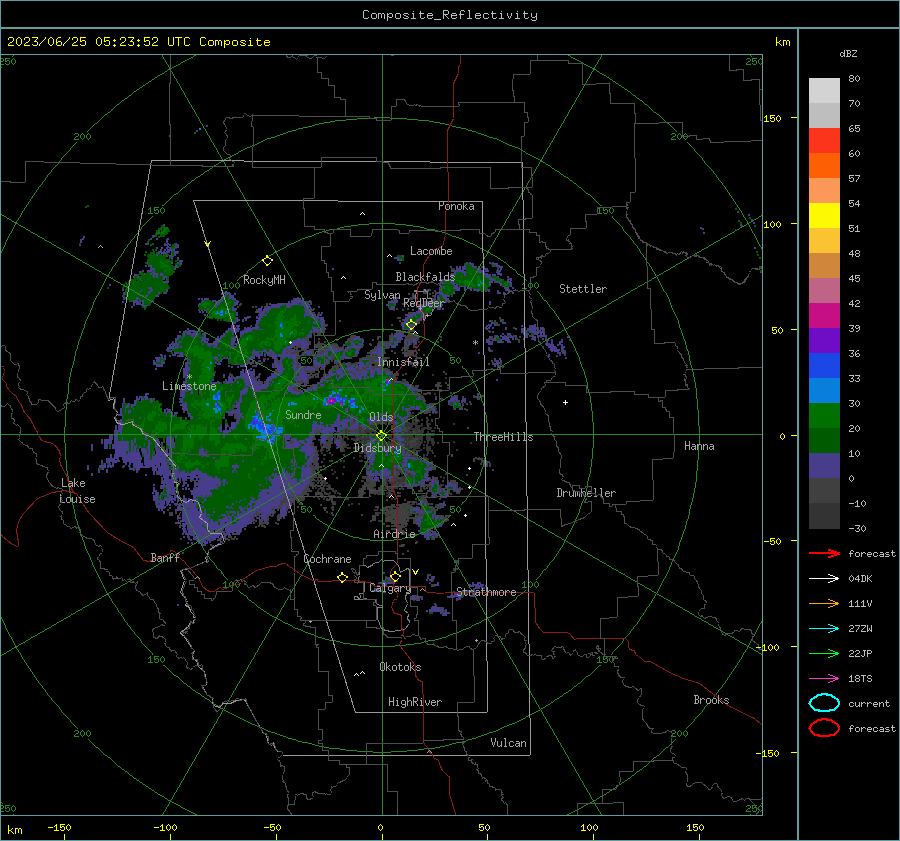The image size is (900, 841).
Task: Click the Hanna town label
Action: coord(699,446)
